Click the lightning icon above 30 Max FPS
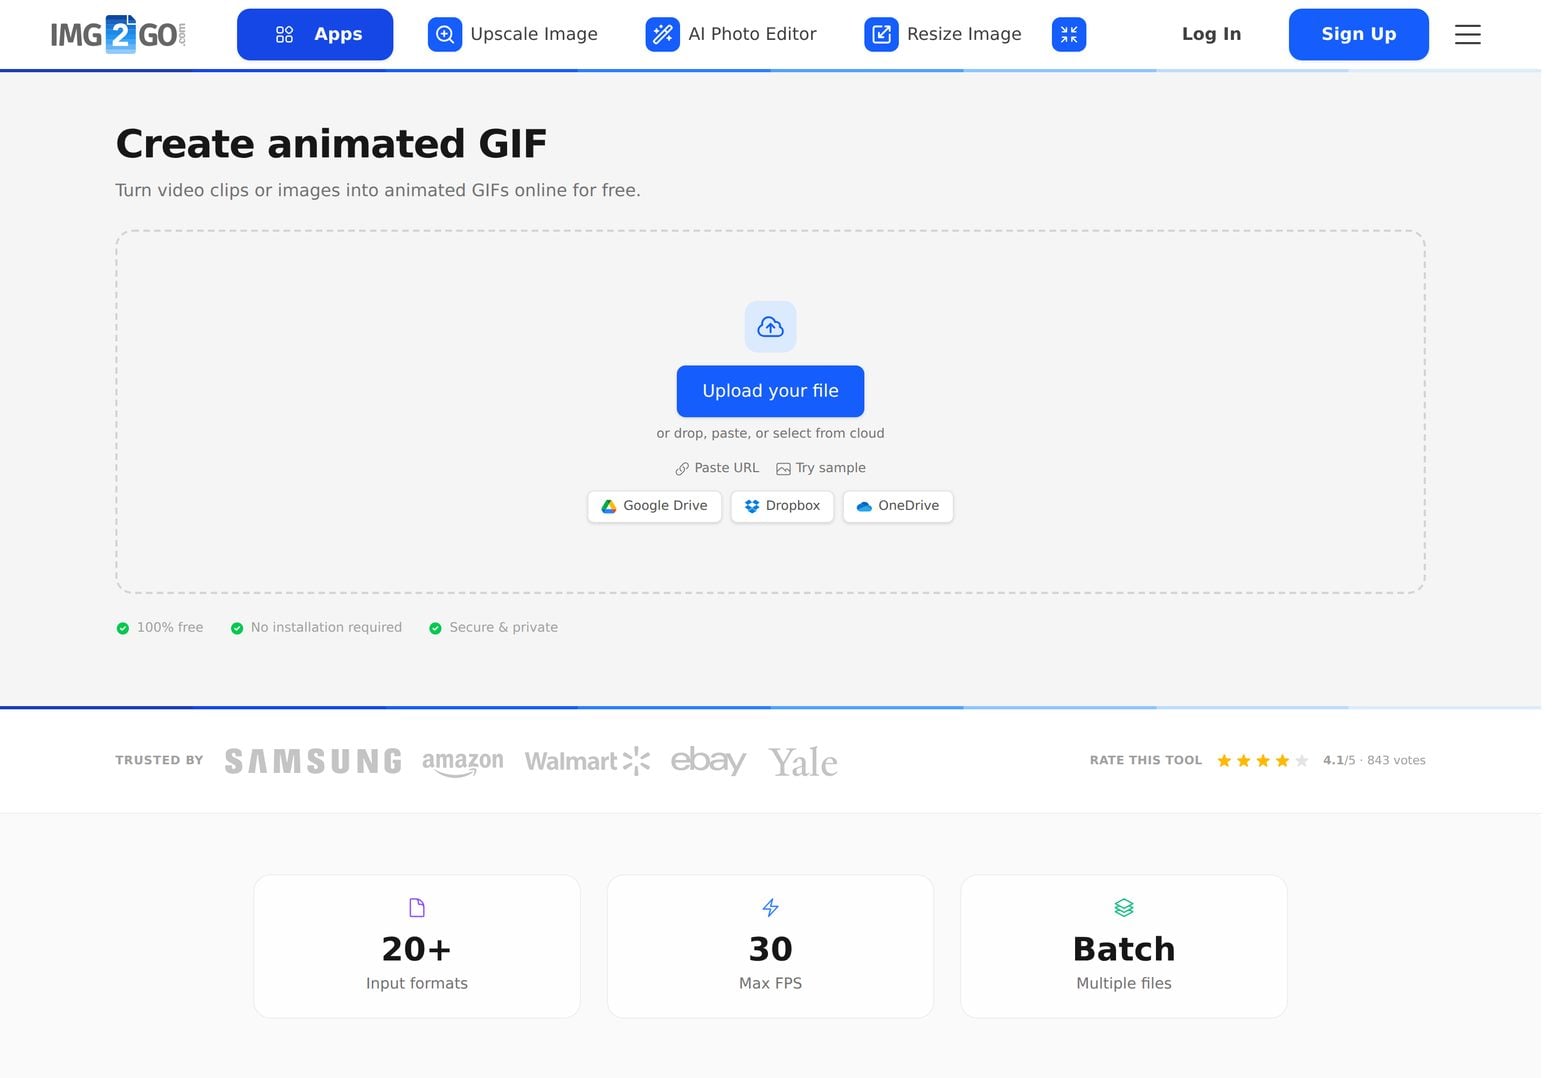The width and height of the screenshot is (1552, 1078). (x=770, y=908)
